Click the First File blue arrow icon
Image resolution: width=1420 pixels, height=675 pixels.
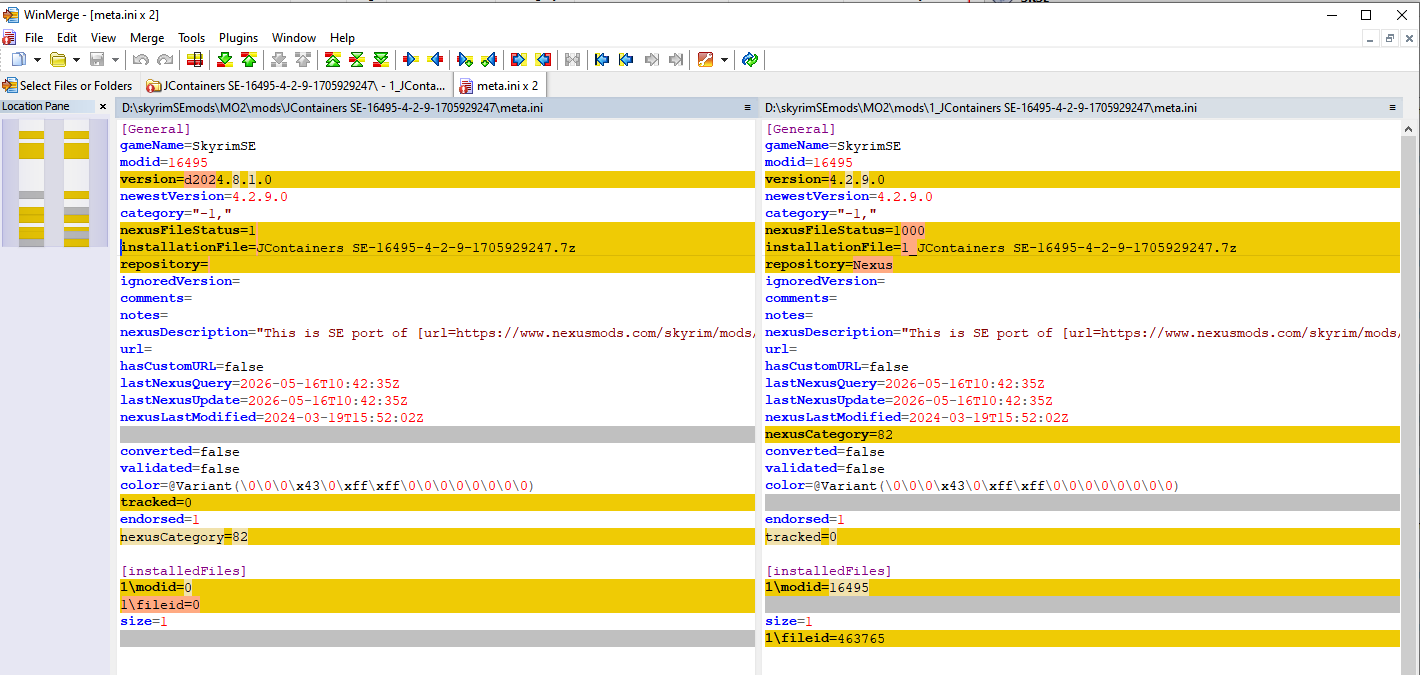(x=602, y=60)
